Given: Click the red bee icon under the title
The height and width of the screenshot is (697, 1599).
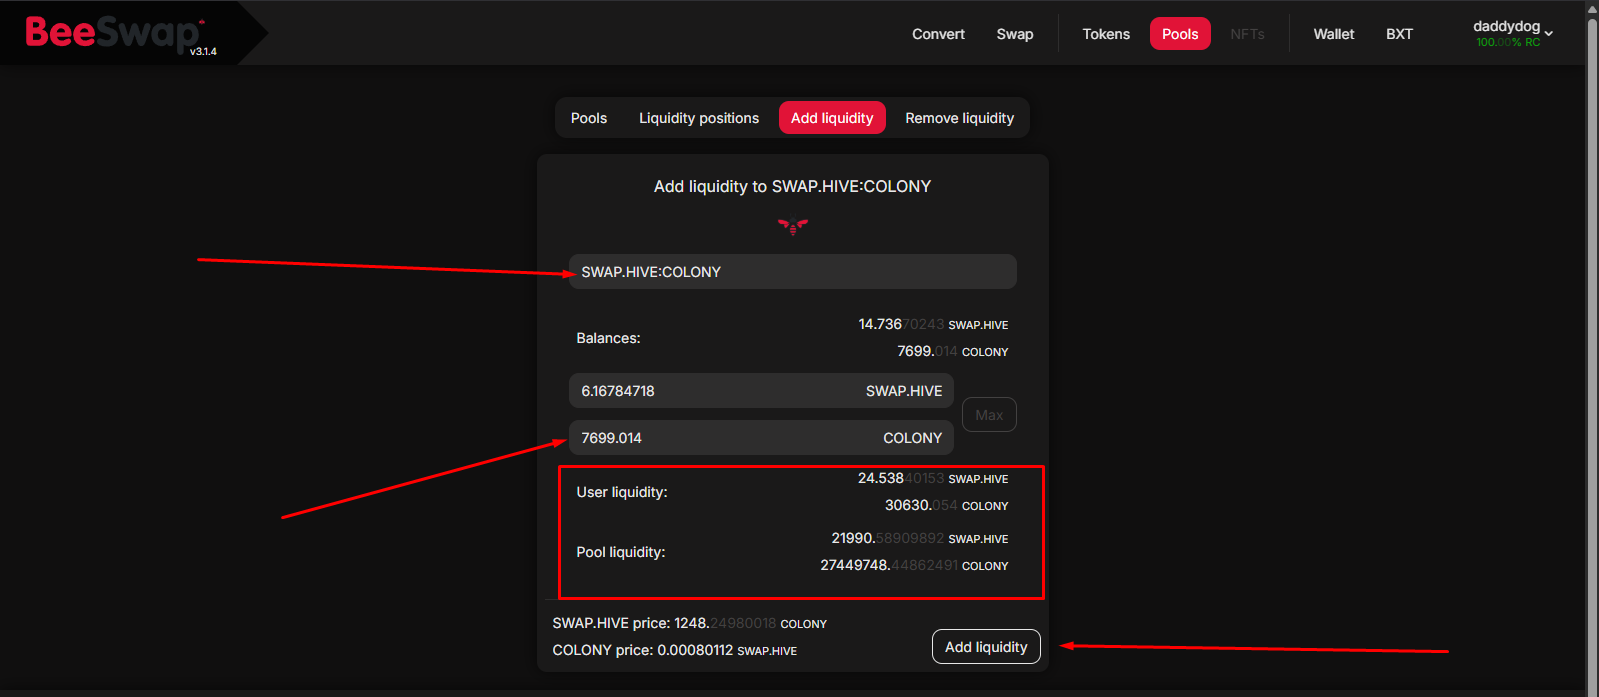Looking at the screenshot, I should click(793, 226).
